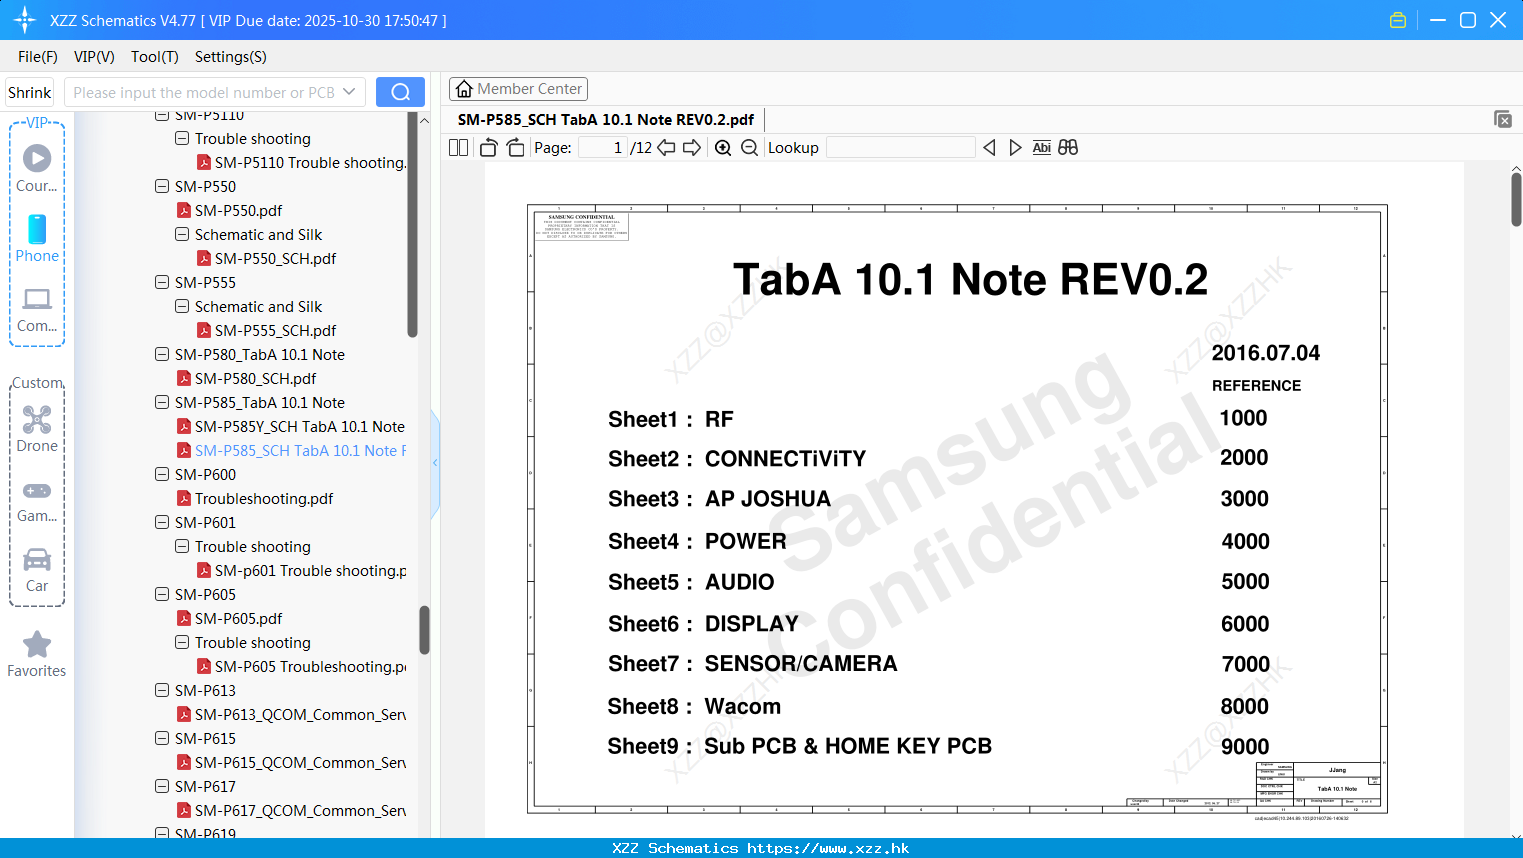
Task: Collapse the left panel splitter handle
Action: 435,463
